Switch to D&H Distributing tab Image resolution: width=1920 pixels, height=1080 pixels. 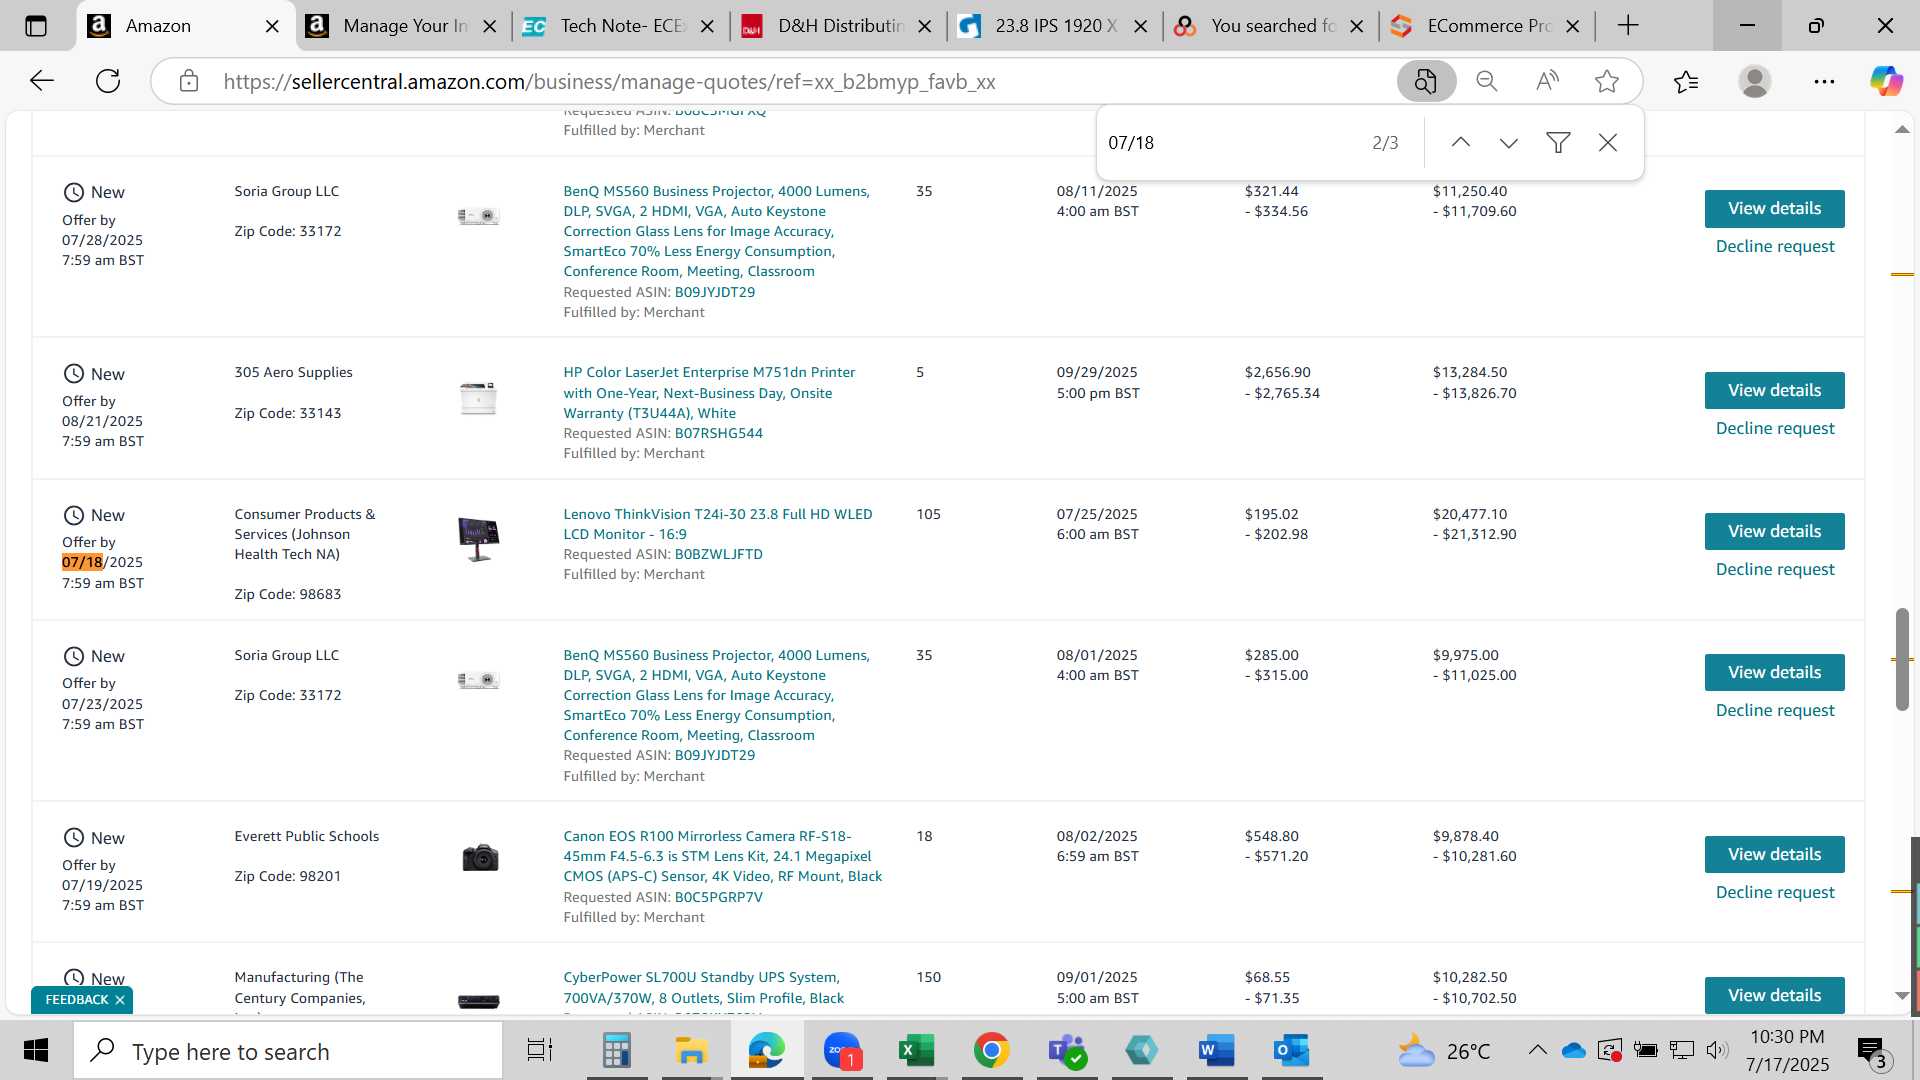point(838,26)
